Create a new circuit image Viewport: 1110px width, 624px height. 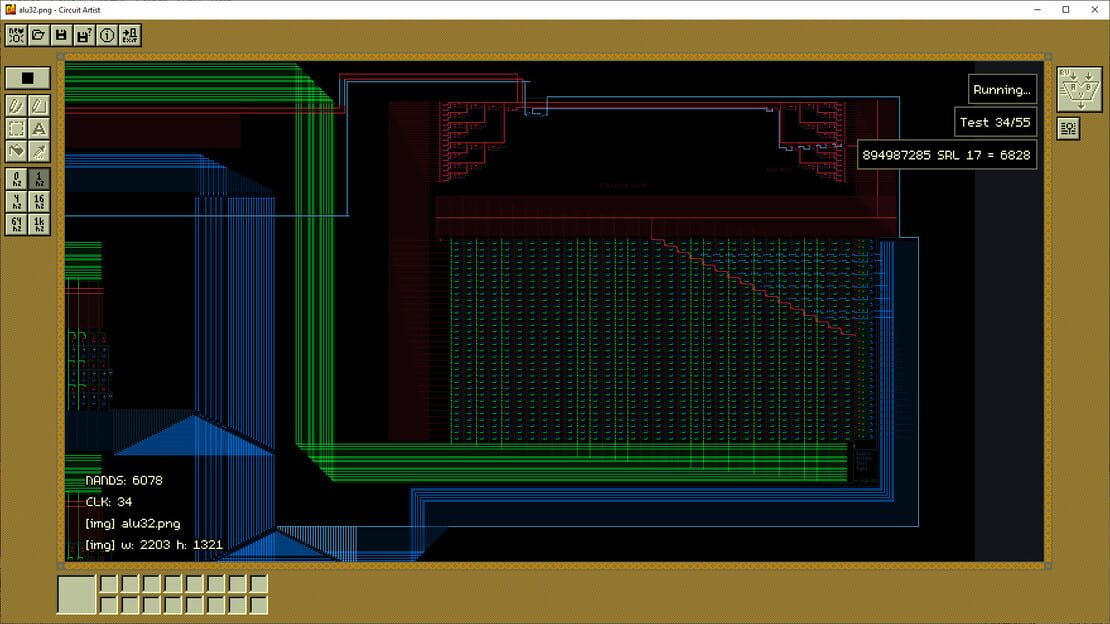point(16,35)
